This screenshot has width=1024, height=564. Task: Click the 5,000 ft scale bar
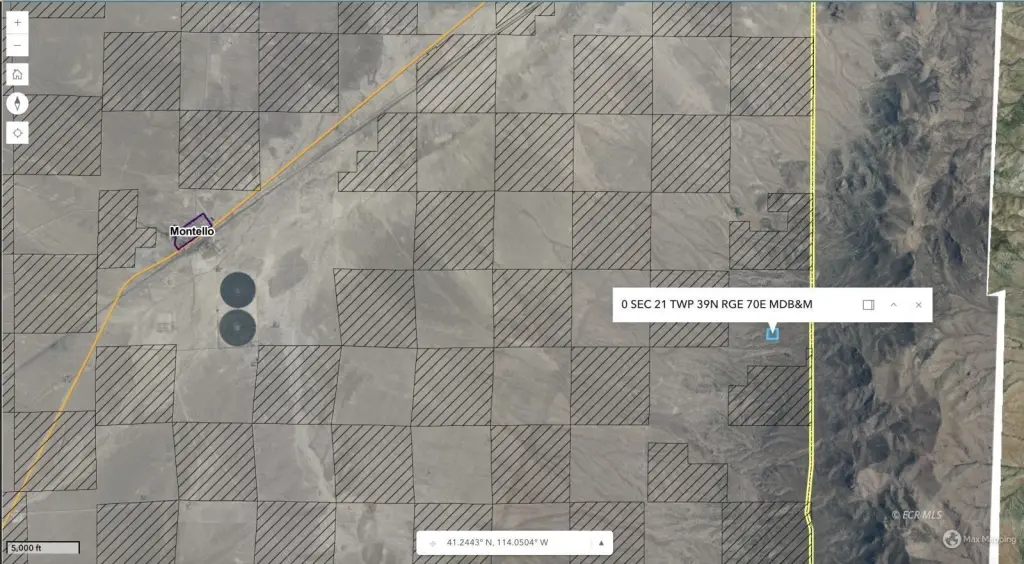pos(43,548)
